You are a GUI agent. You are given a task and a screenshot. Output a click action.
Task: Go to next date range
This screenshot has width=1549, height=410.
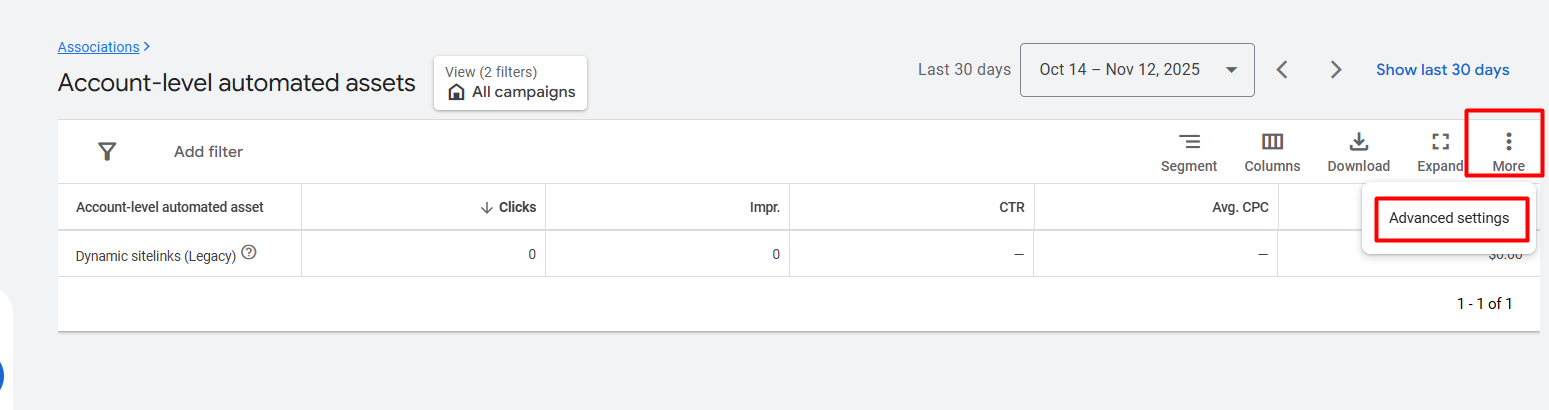click(1336, 70)
